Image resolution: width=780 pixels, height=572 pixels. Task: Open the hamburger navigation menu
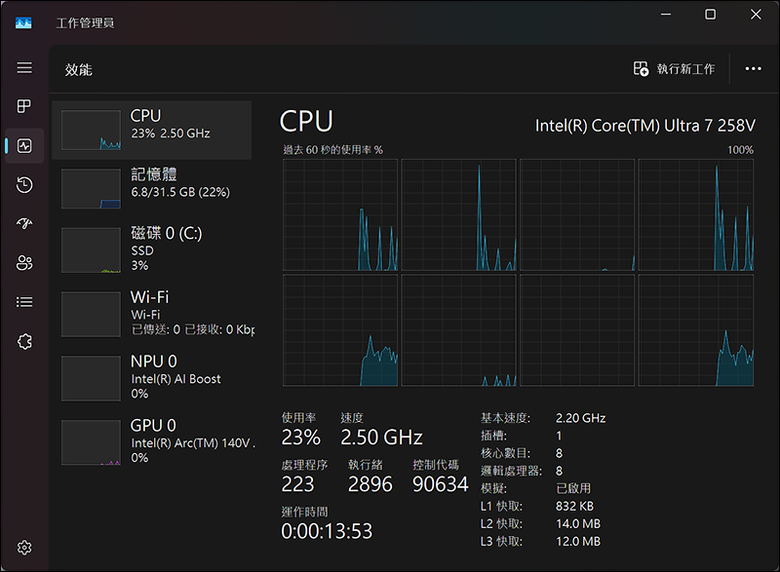click(x=24, y=68)
